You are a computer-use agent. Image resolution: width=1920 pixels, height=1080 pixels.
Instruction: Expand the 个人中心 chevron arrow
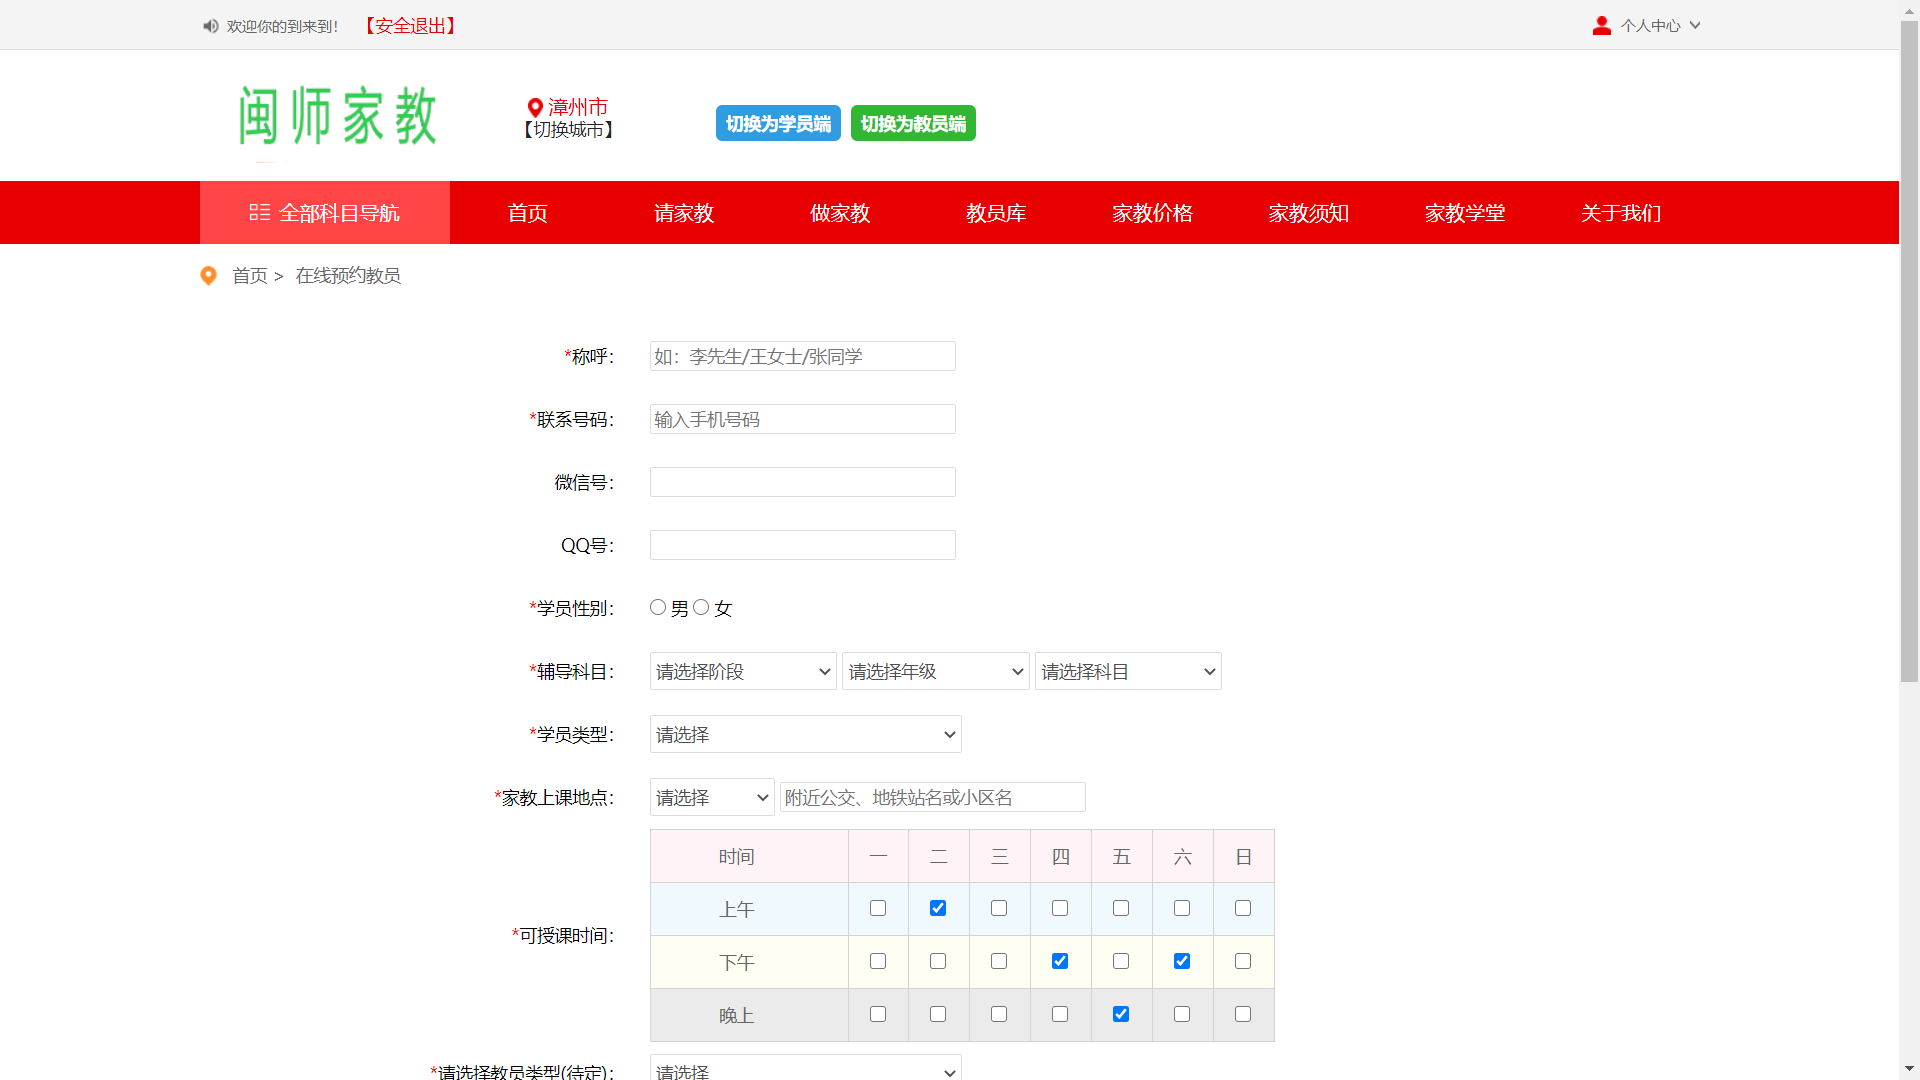[1695, 26]
